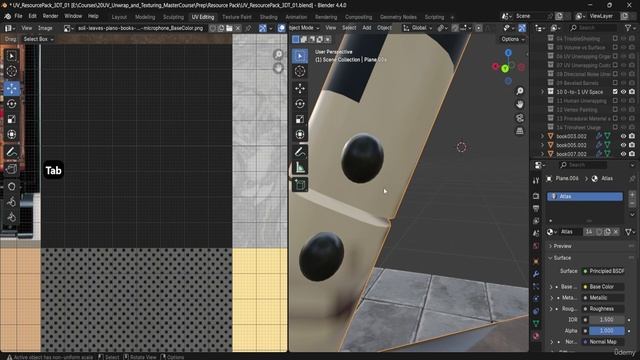Click the zoom magnifier gizmo in the 3D viewport

[x=520, y=91]
